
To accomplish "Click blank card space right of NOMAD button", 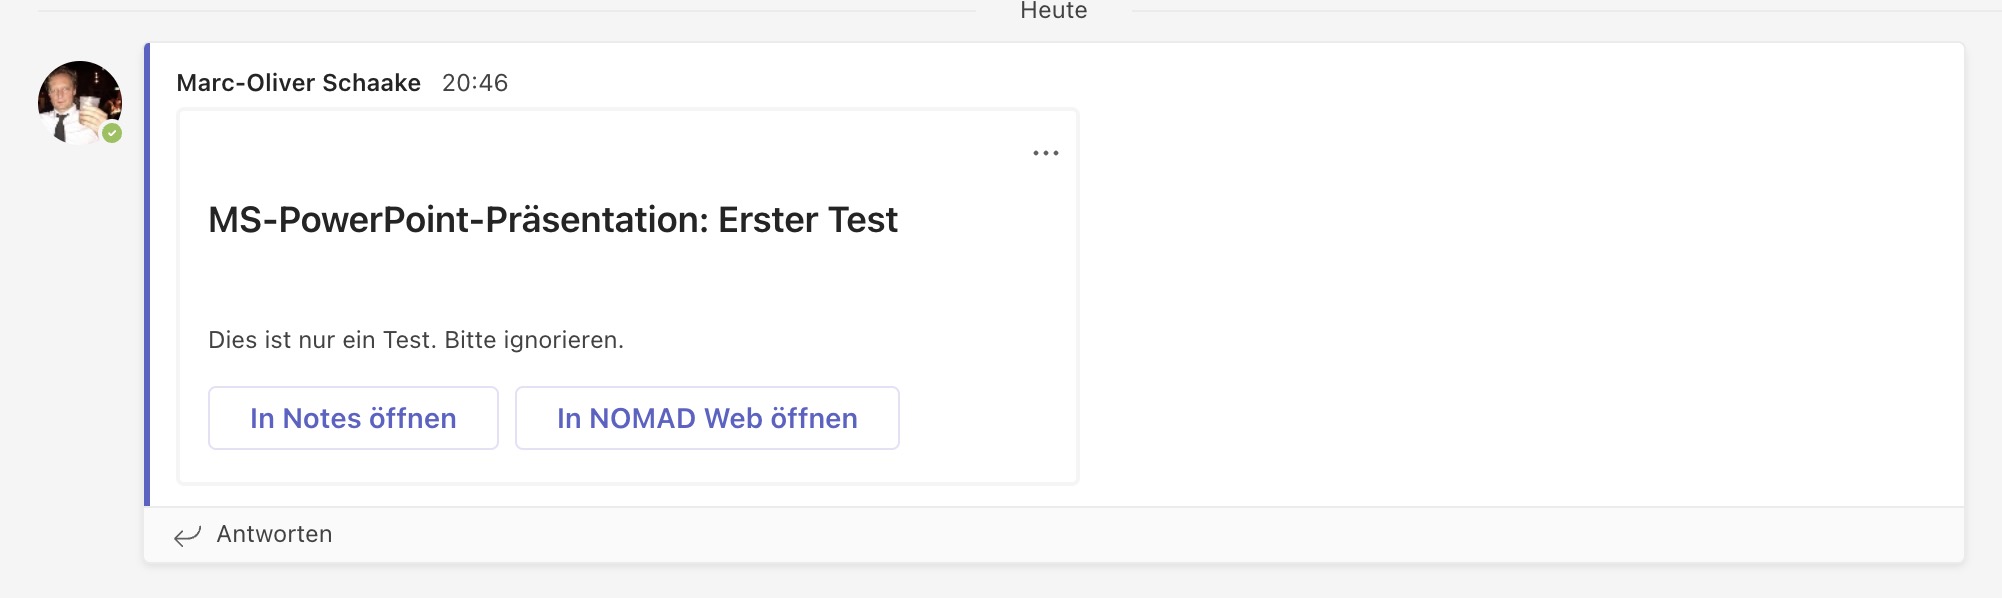I will [x=988, y=418].
